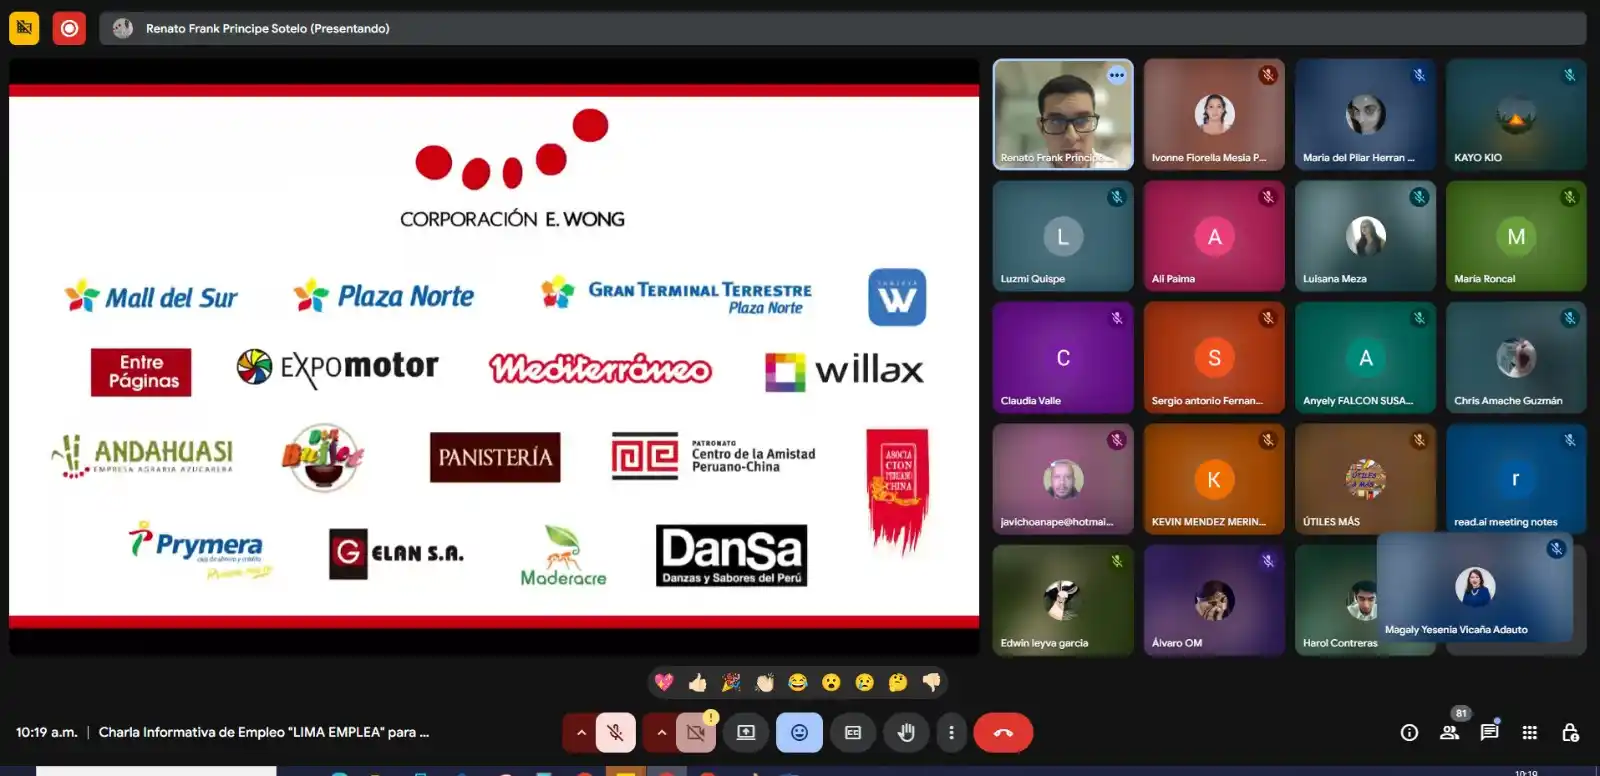Toggle the raise hand button
This screenshot has height=776, width=1600.
click(906, 733)
